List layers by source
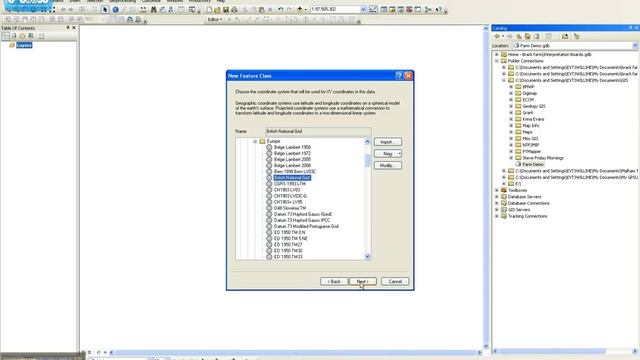The height and width of the screenshot is (360, 640). pos(14,36)
